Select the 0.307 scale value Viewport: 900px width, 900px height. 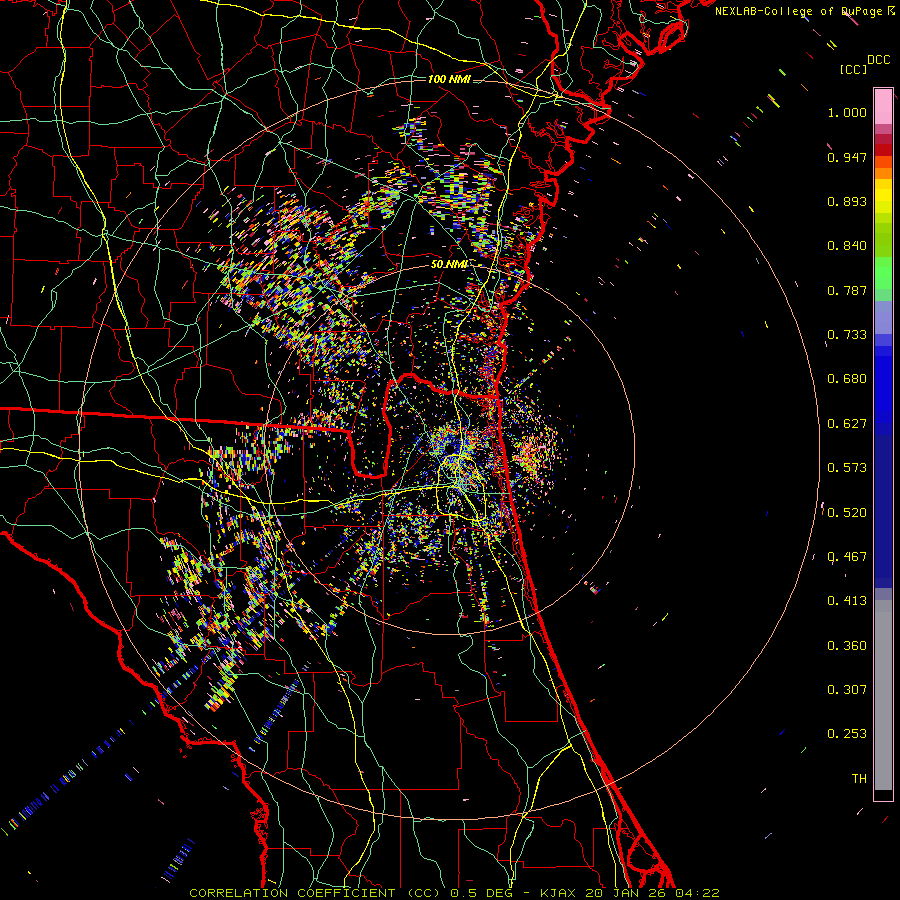847,690
